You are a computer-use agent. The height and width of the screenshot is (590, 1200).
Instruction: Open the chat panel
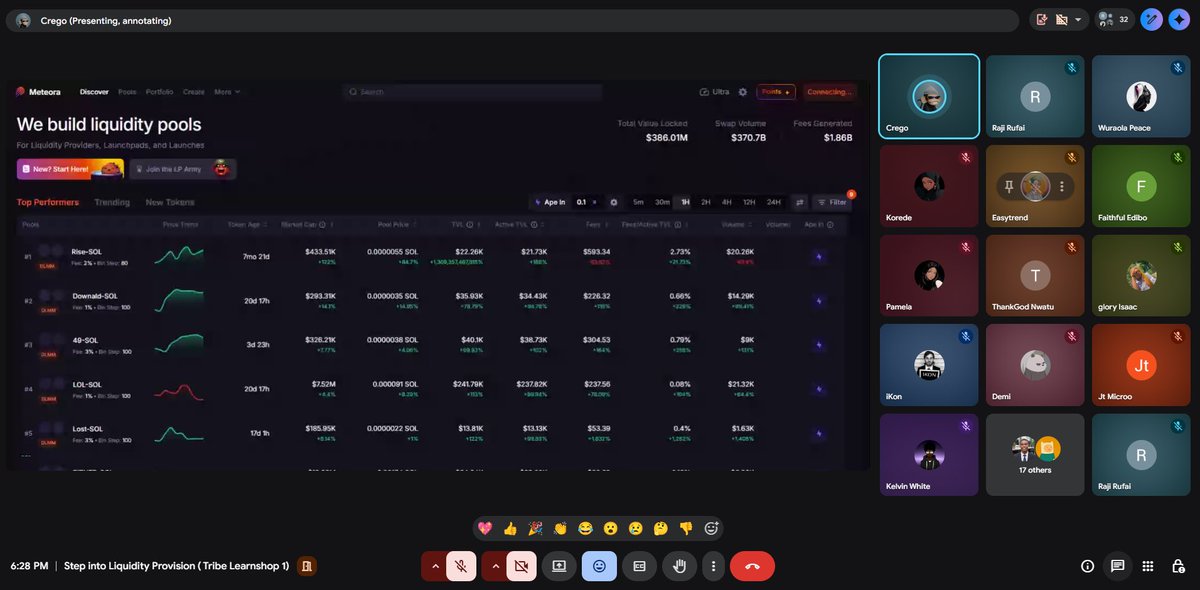1118,566
